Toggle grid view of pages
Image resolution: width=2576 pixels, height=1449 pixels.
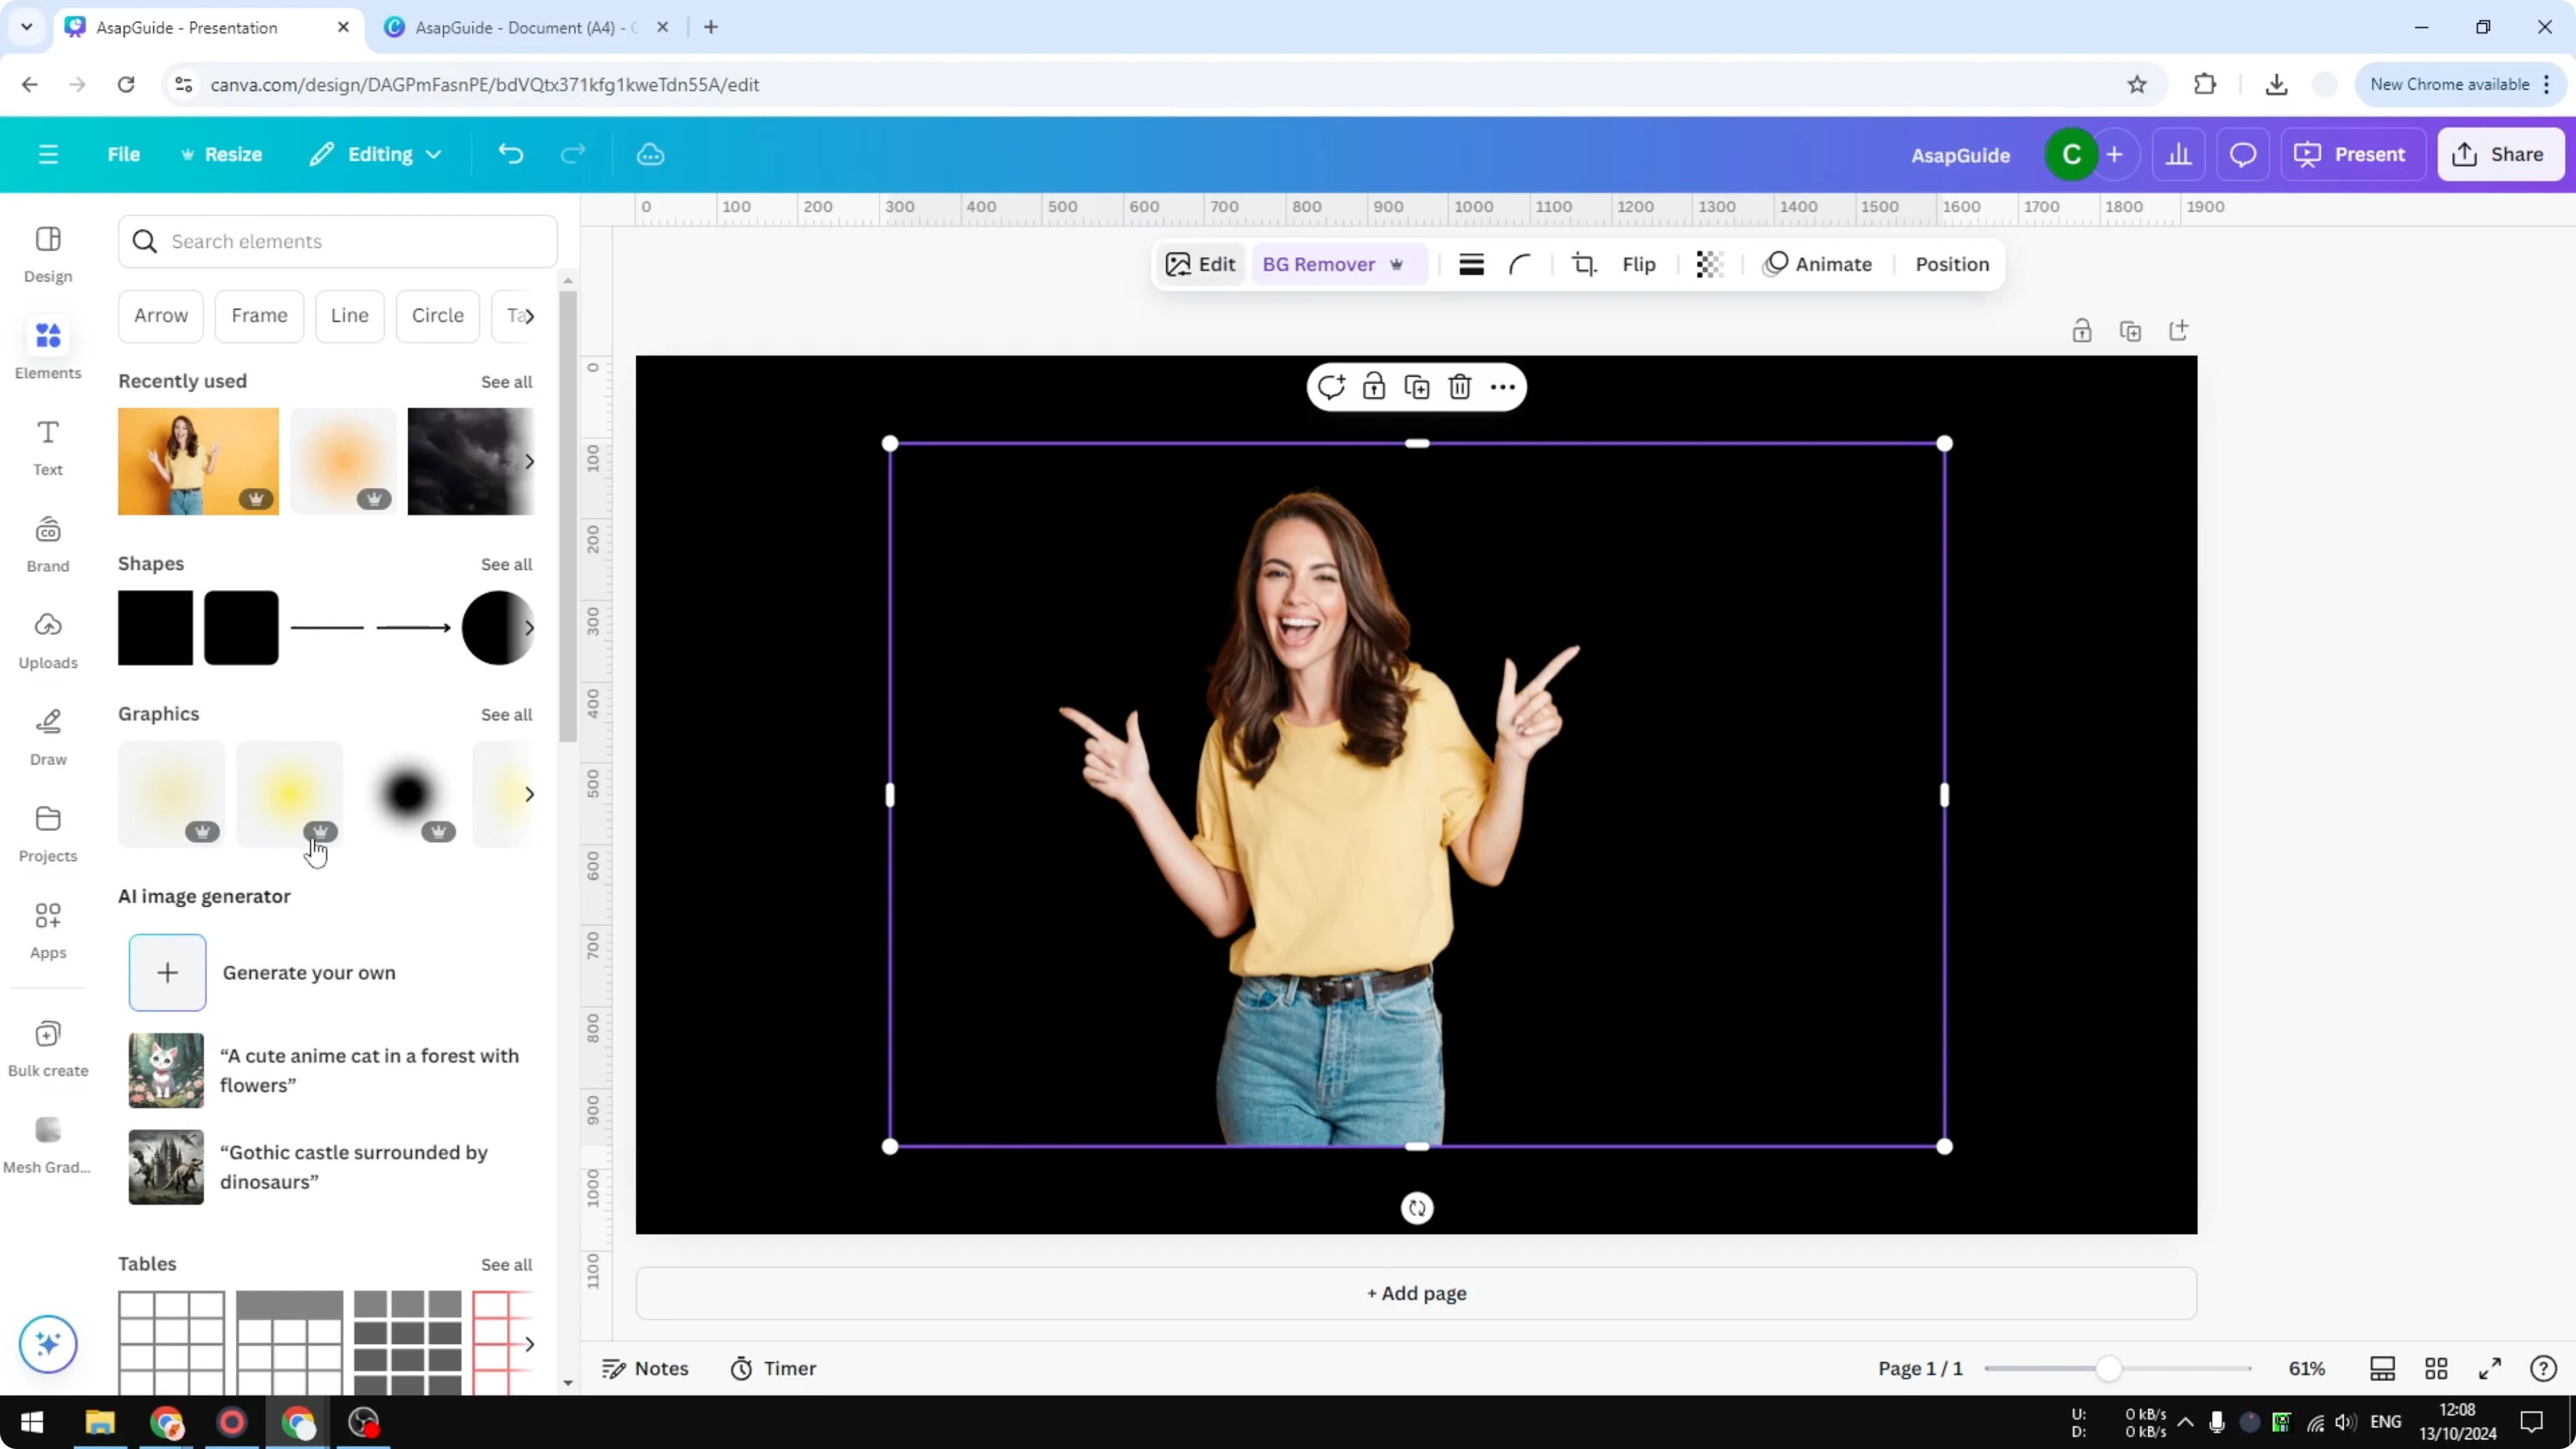click(x=2436, y=1368)
